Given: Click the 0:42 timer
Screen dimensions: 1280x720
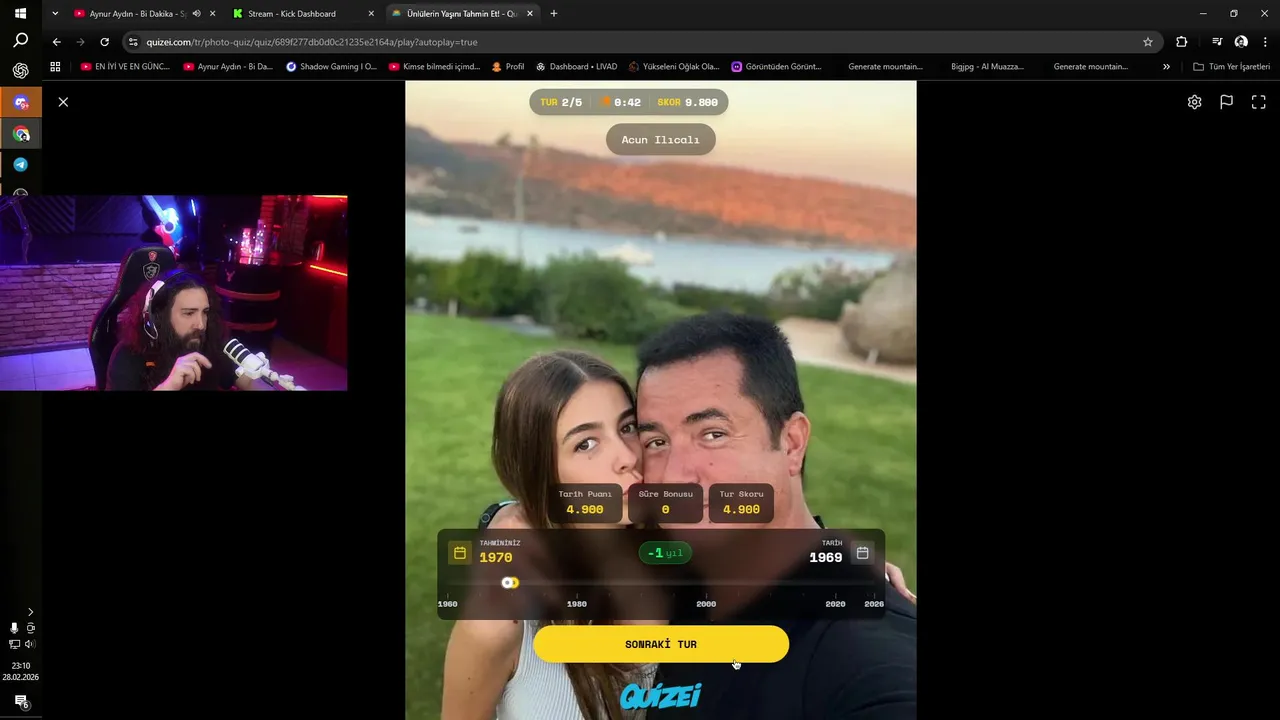Looking at the screenshot, I should [x=621, y=102].
